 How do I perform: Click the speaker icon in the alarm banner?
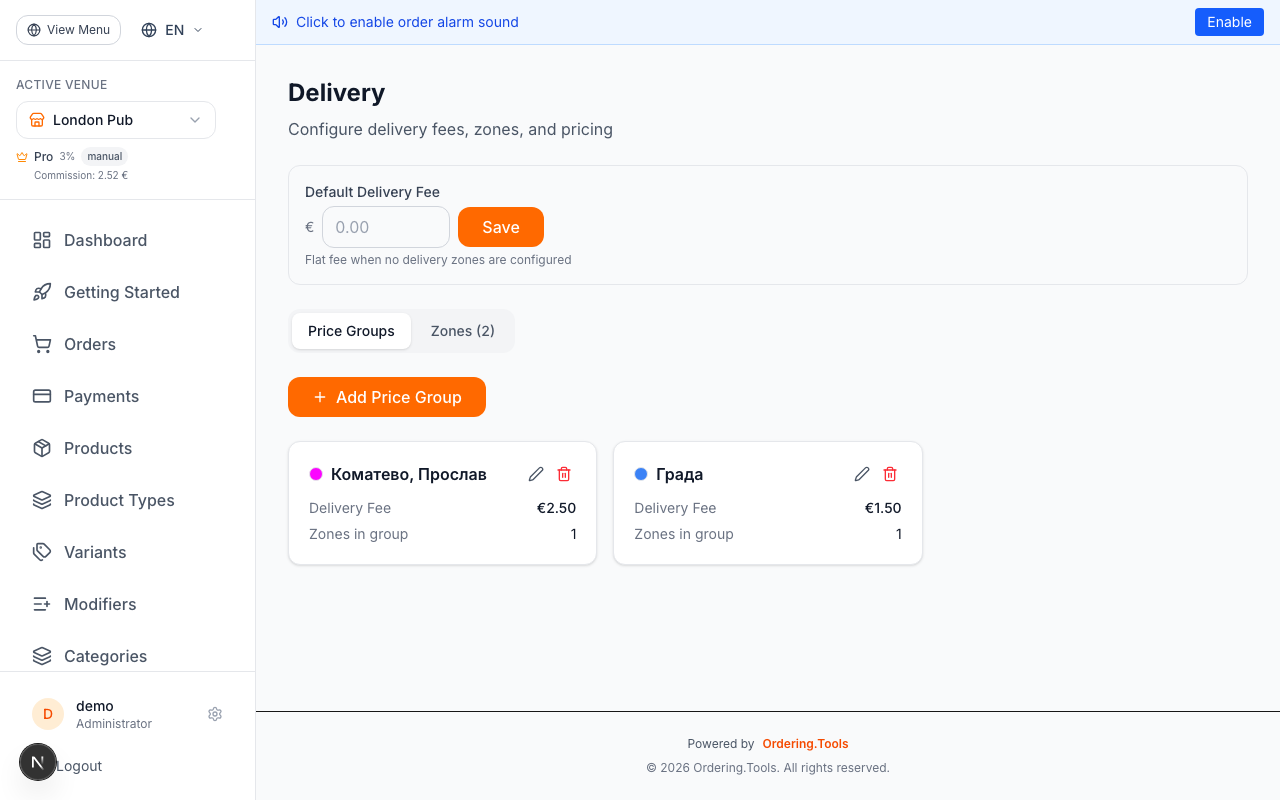pos(279,21)
